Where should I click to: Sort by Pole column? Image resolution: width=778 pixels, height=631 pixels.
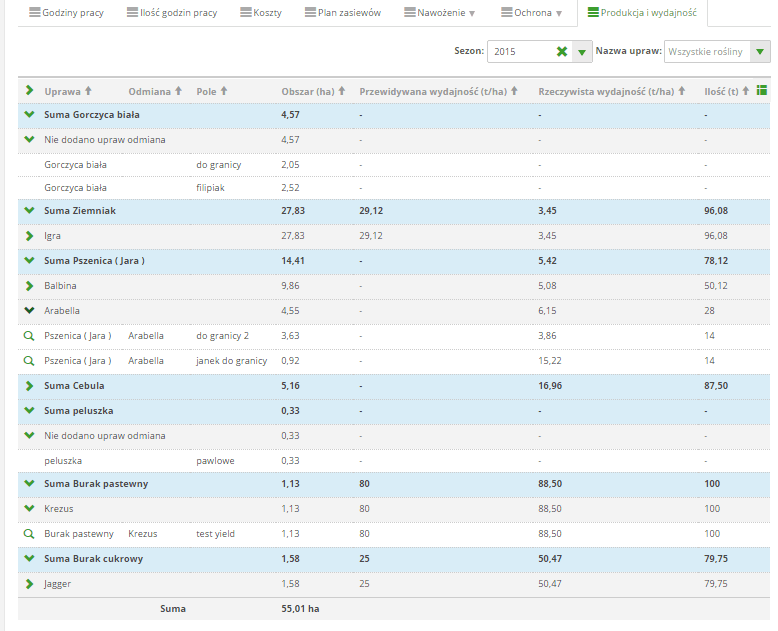(x=212, y=91)
